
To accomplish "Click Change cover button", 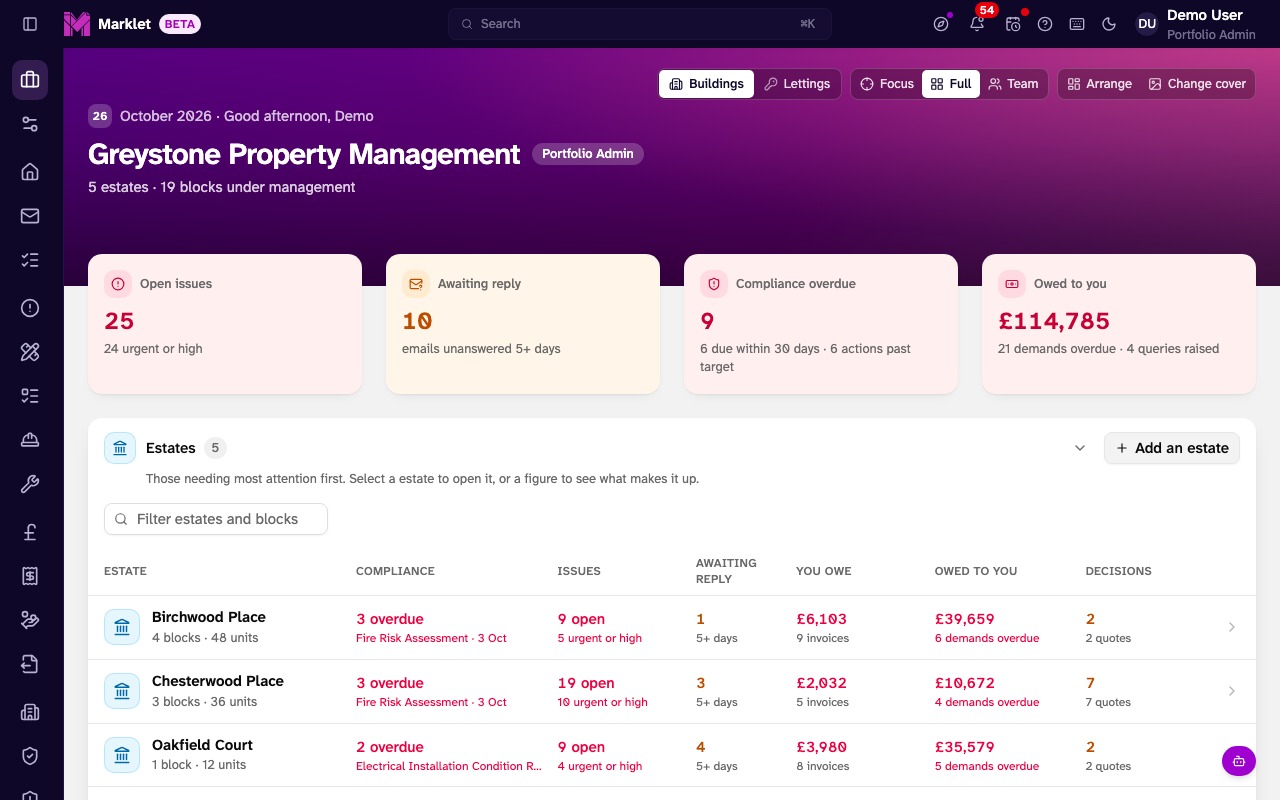I will coord(1197,84).
